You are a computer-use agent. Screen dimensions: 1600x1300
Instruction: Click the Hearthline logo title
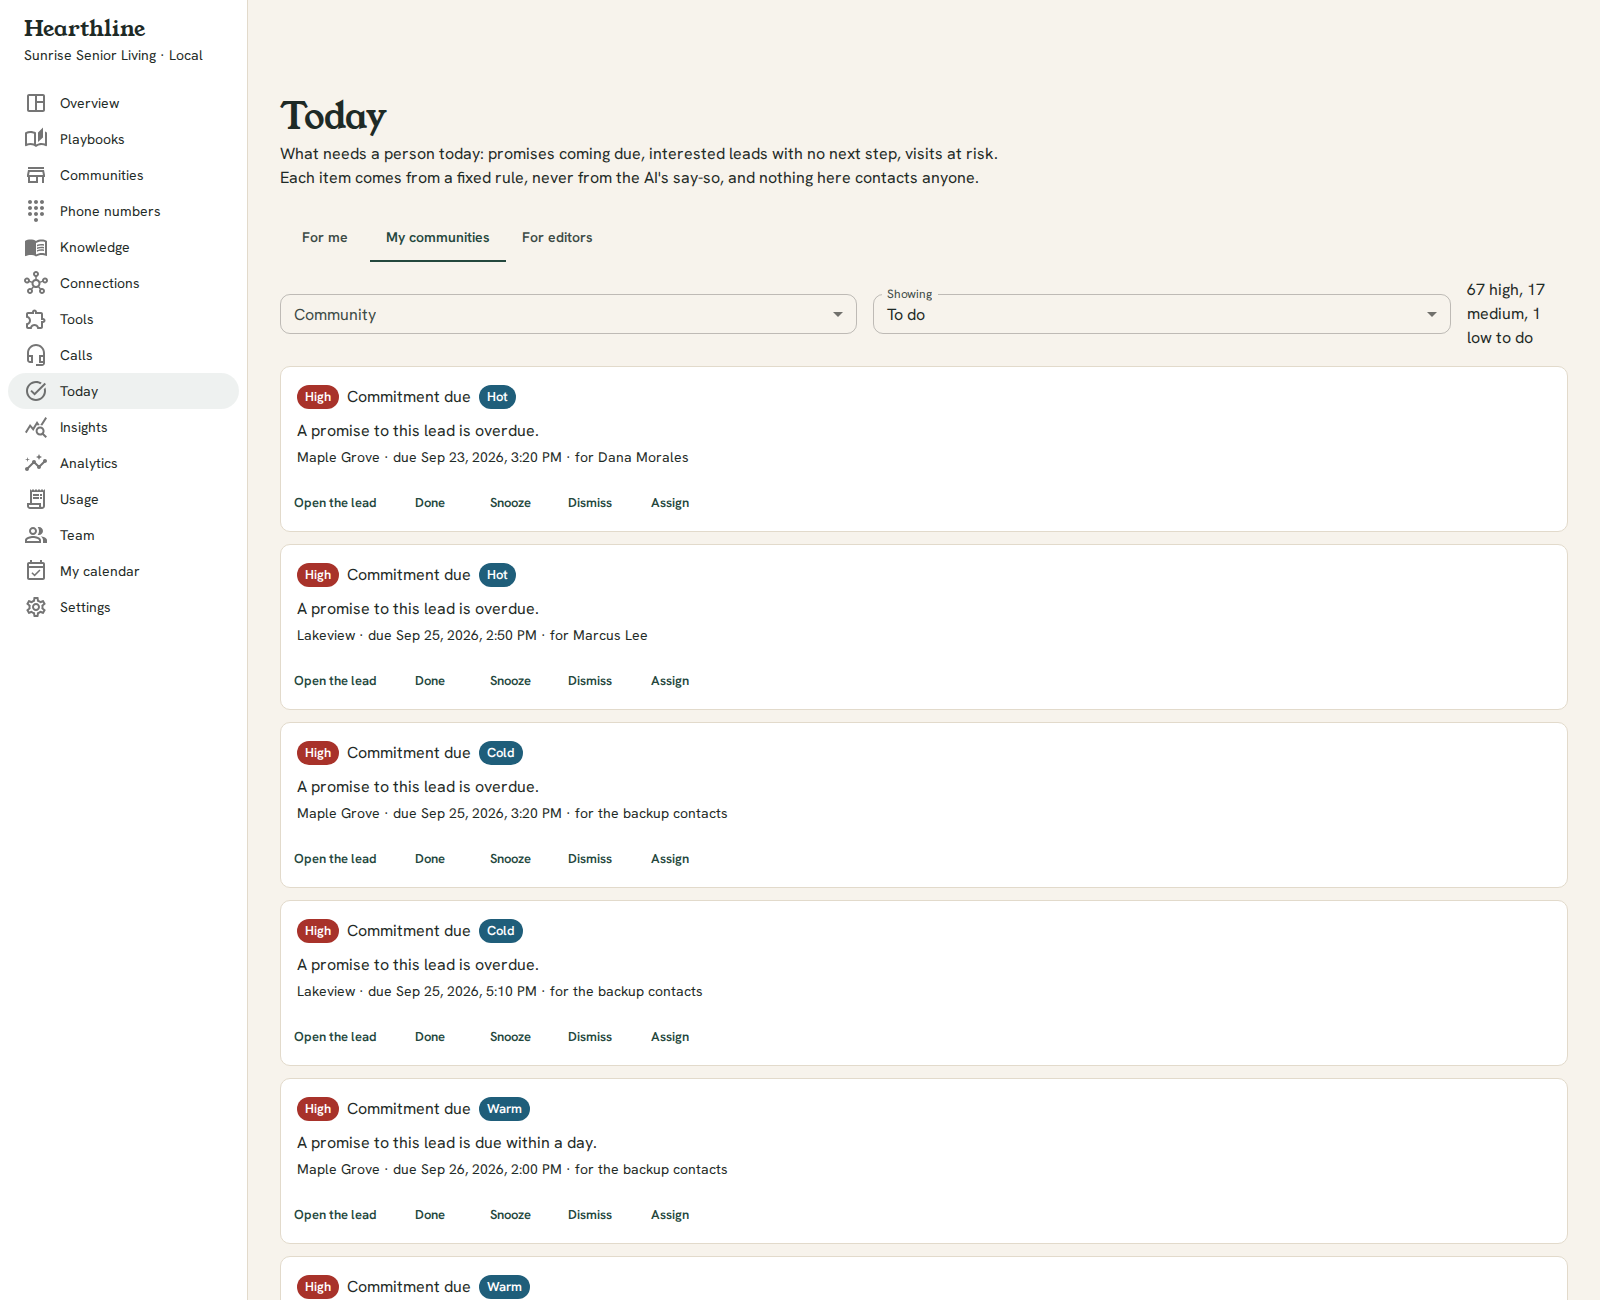pos(85,28)
